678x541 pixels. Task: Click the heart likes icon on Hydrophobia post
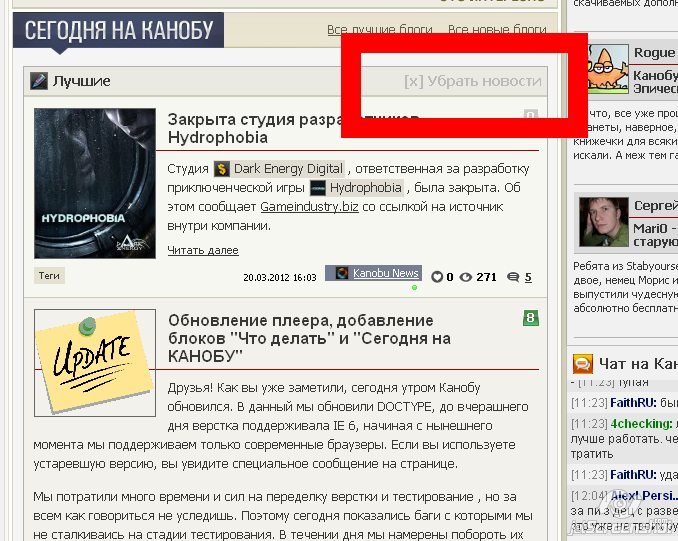[437, 277]
